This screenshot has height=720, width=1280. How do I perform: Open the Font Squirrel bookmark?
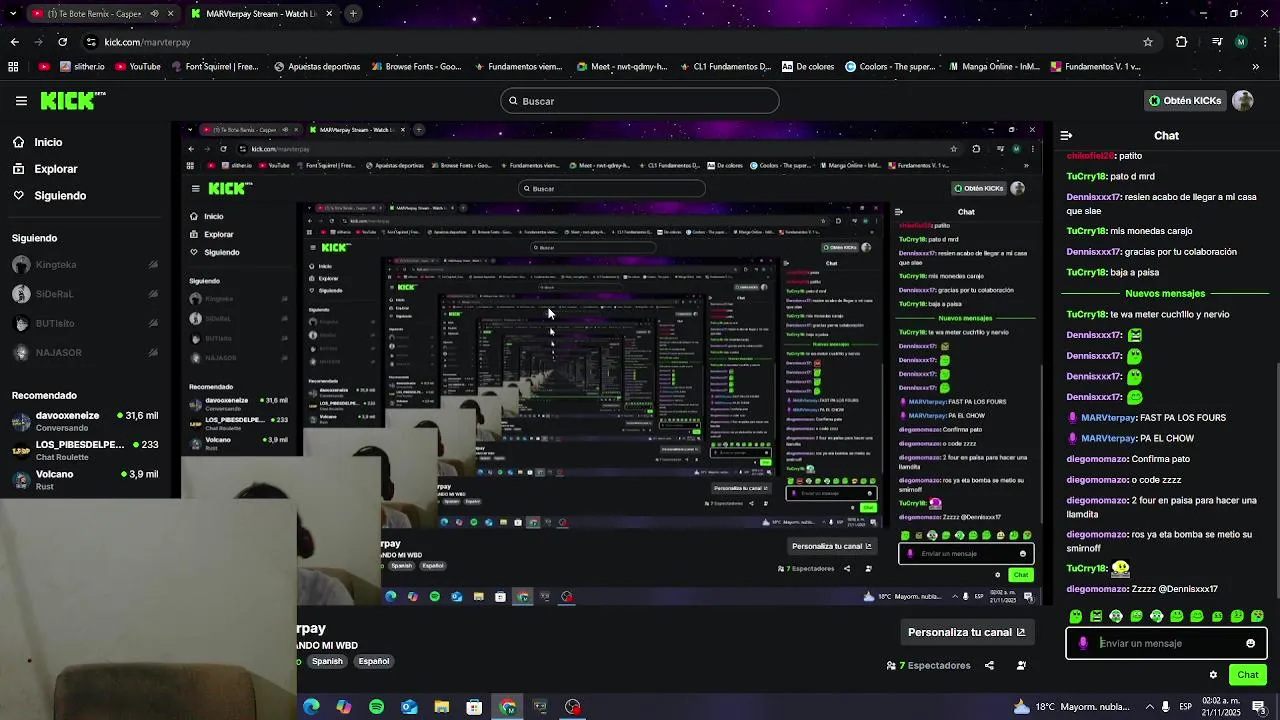[x=215, y=67]
